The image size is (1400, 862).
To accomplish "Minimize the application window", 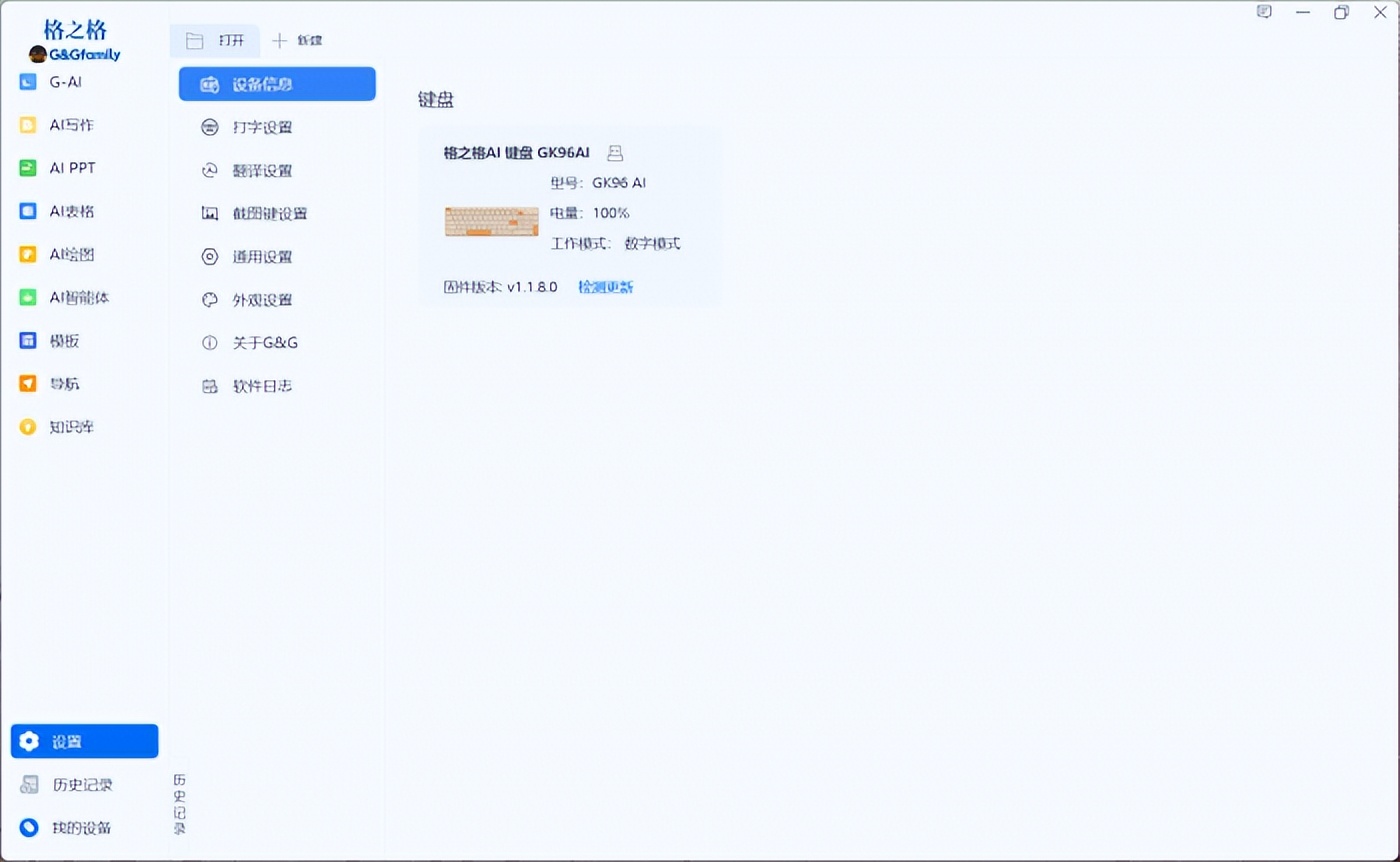I will tap(1303, 12).
